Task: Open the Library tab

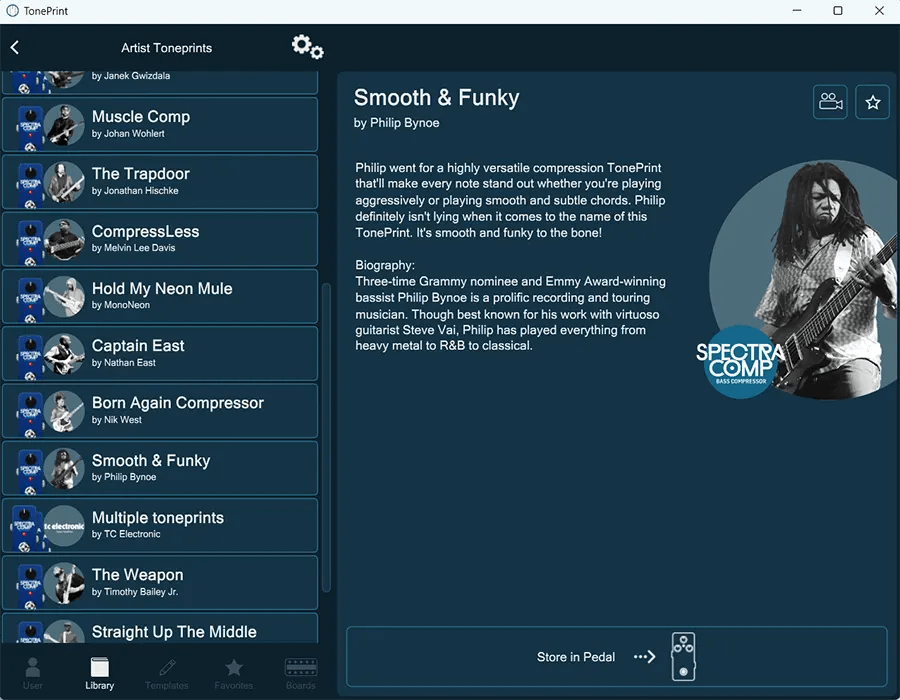Action: coord(100,673)
